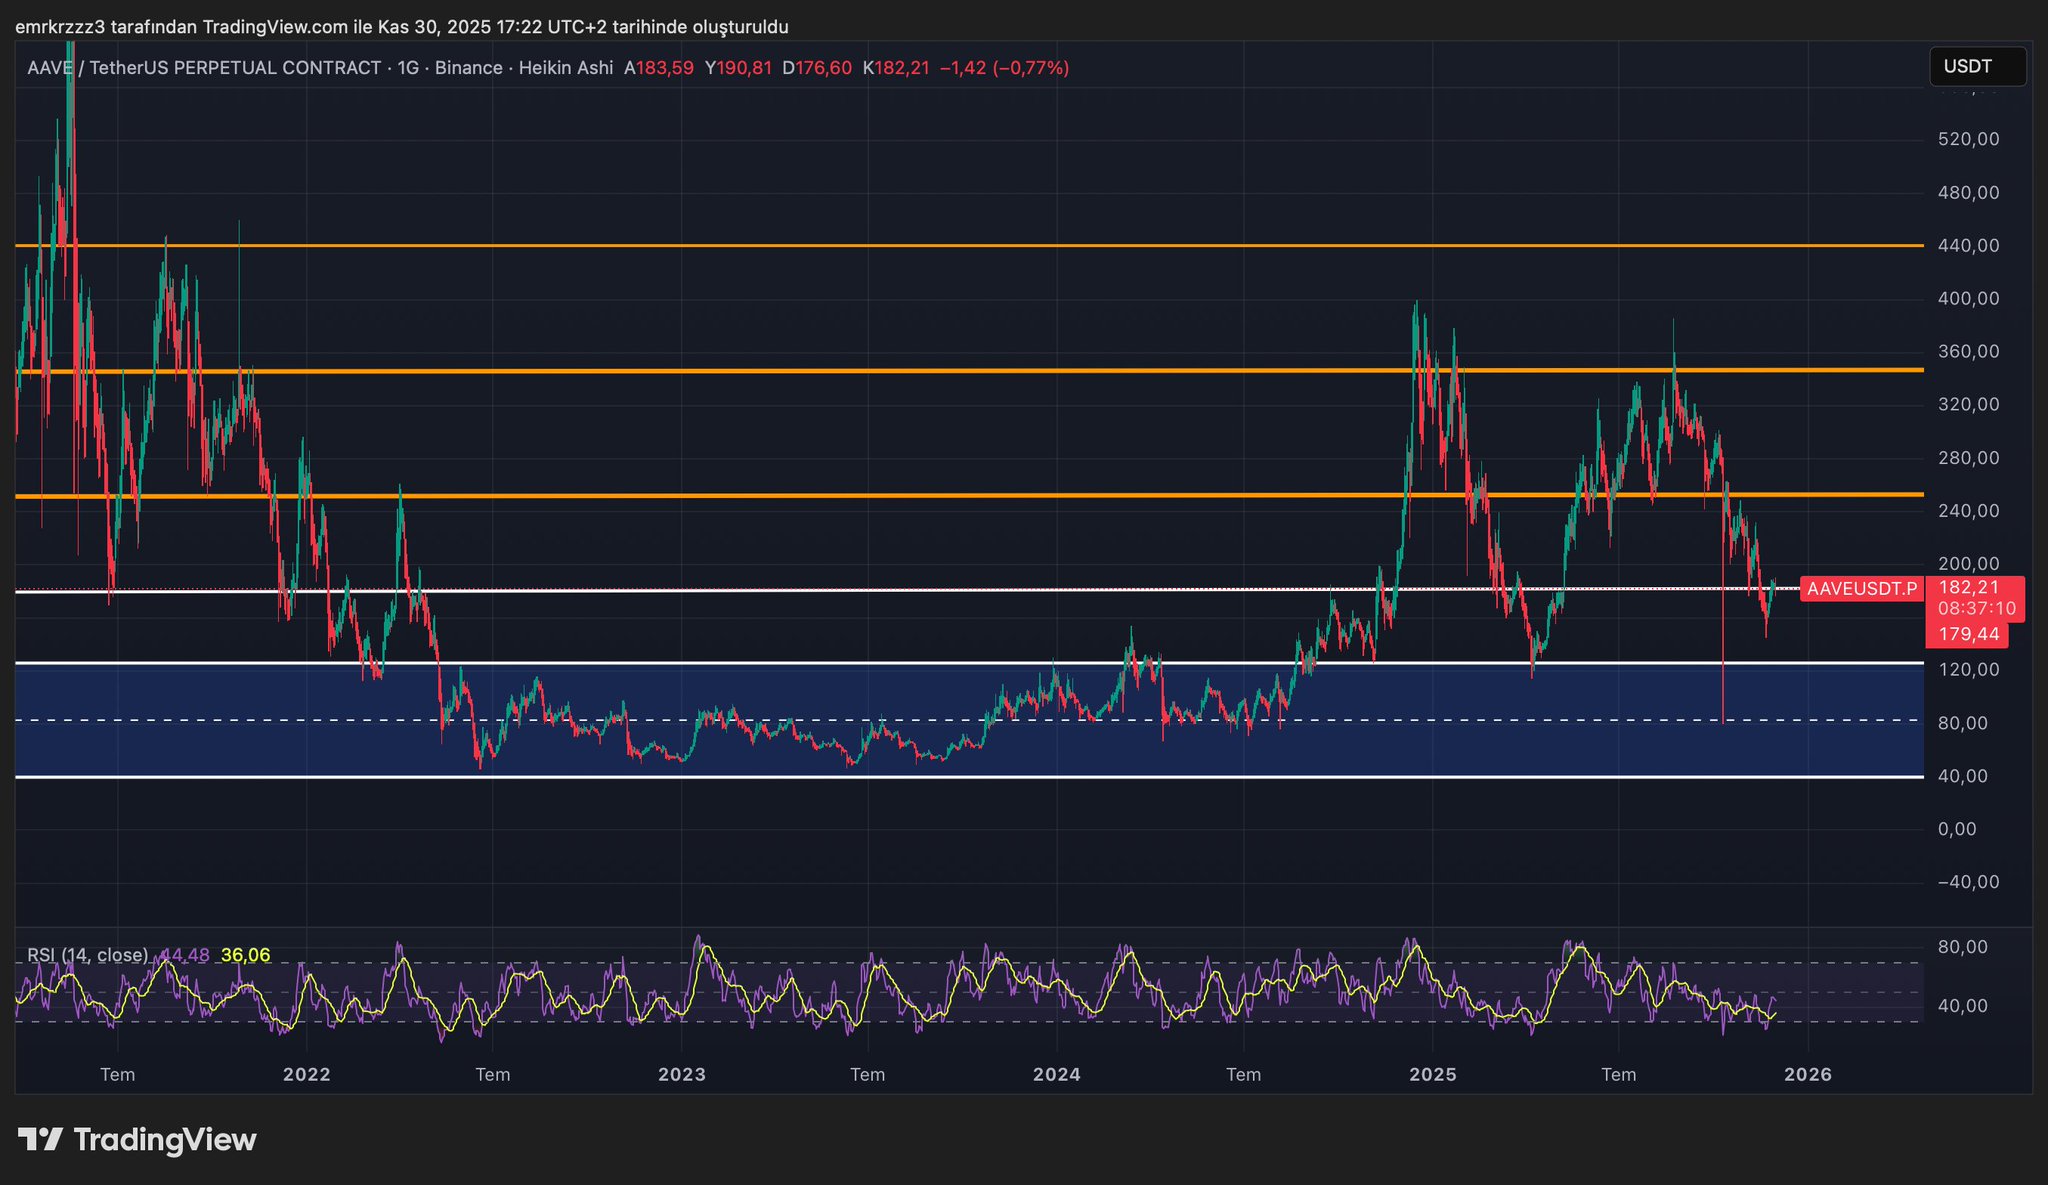The height and width of the screenshot is (1185, 2048).
Task: Click the purple 44,48 RSI value
Action: (x=186, y=955)
